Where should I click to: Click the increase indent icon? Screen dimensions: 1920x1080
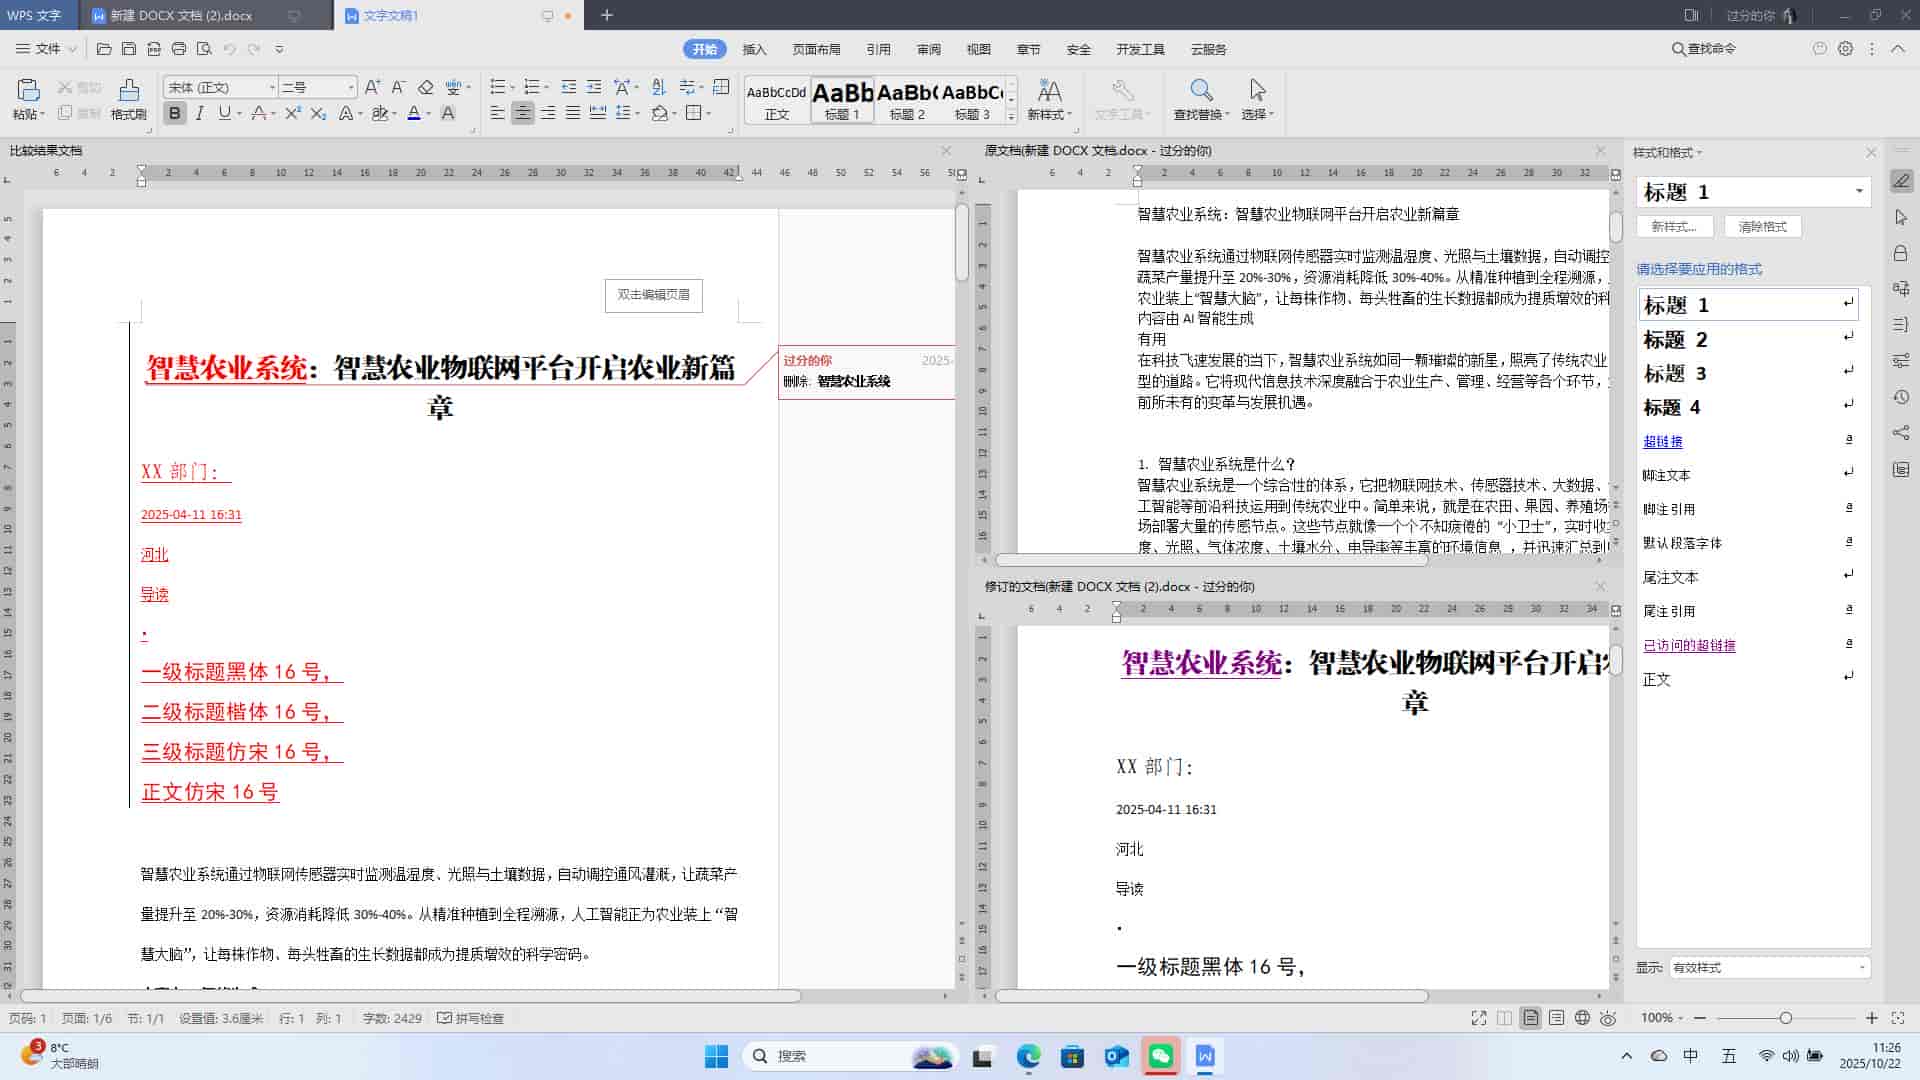coord(594,87)
